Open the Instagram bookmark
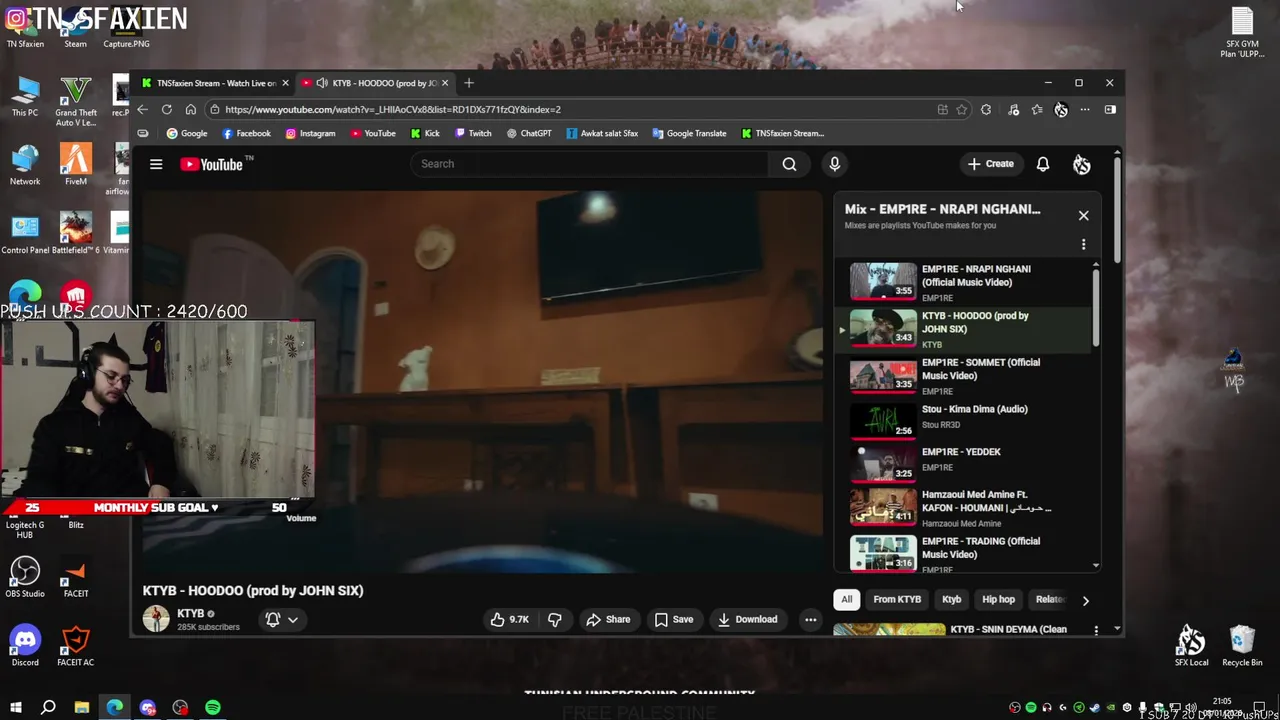This screenshot has height=720, width=1280. pos(310,133)
